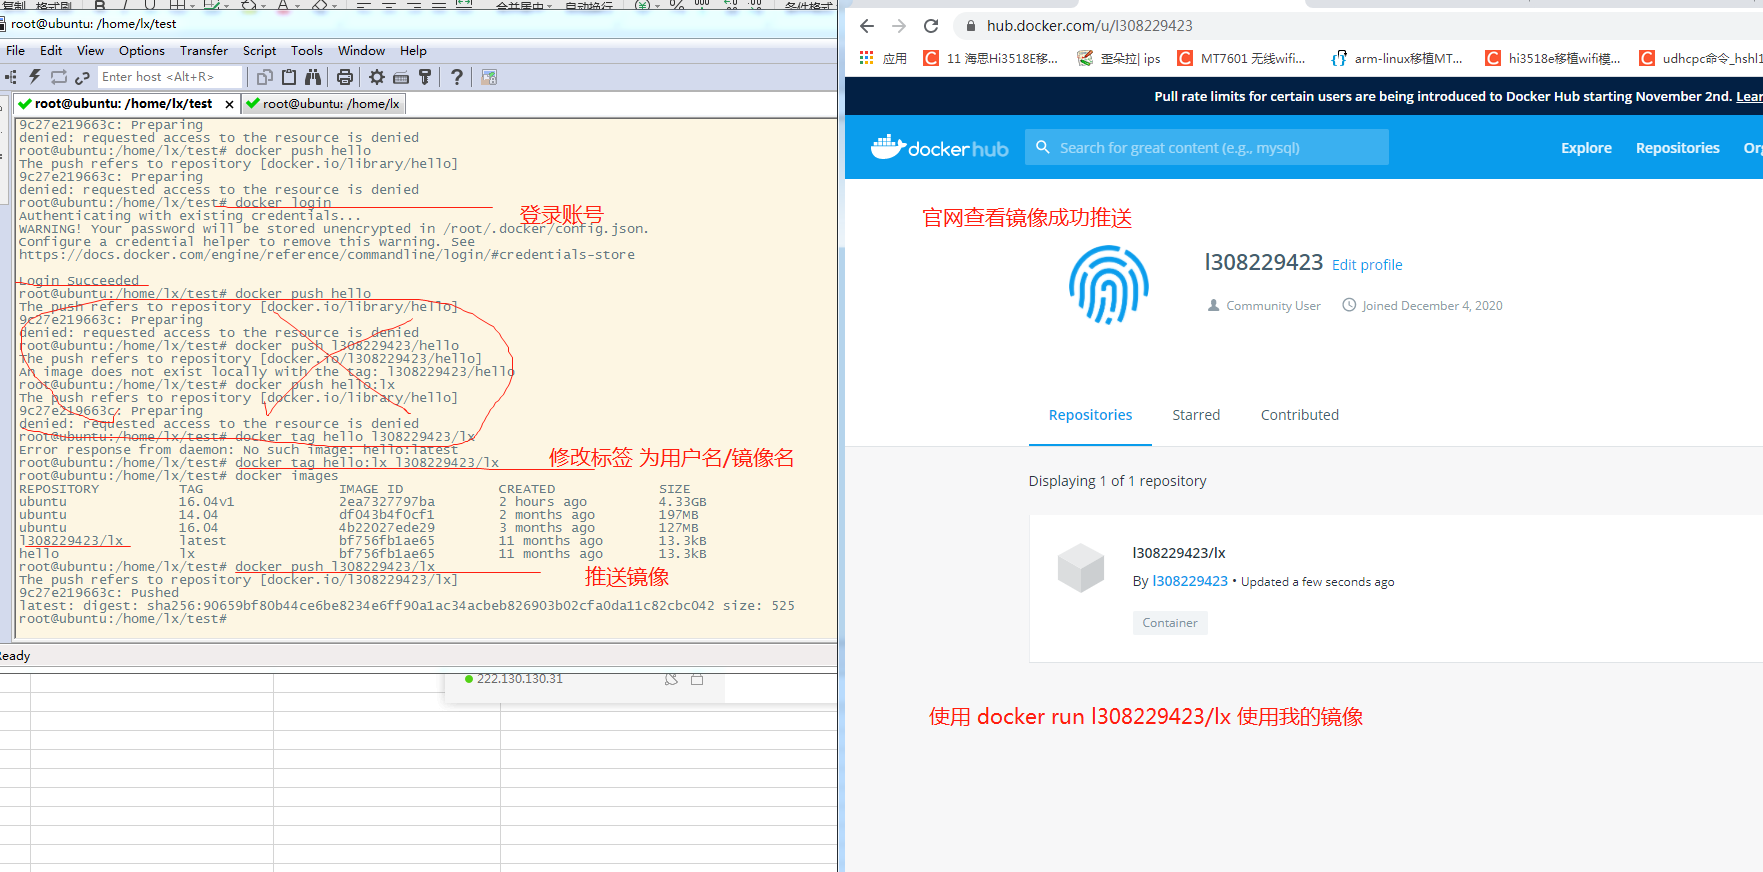Click the public key tool icon
The height and width of the screenshot is (872, 1763).
tap(425, 77)
